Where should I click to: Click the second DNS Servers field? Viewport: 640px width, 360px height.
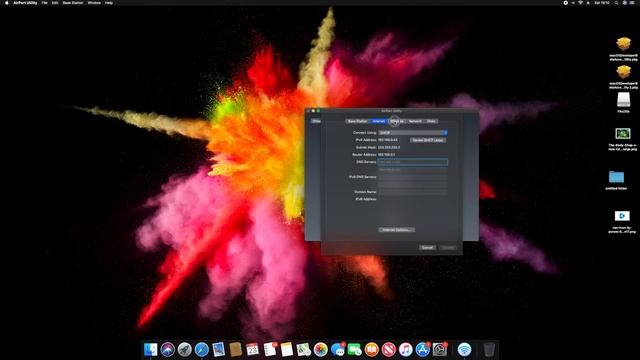point(413,169)
